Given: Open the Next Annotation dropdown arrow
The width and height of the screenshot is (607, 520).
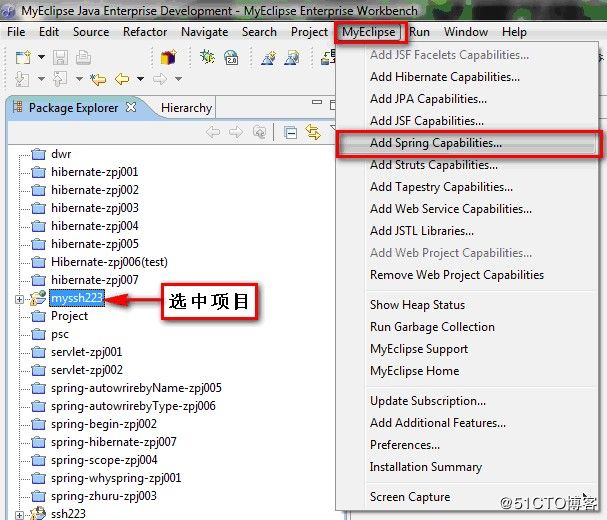Looking at the screenshot, I should point(41,79).
